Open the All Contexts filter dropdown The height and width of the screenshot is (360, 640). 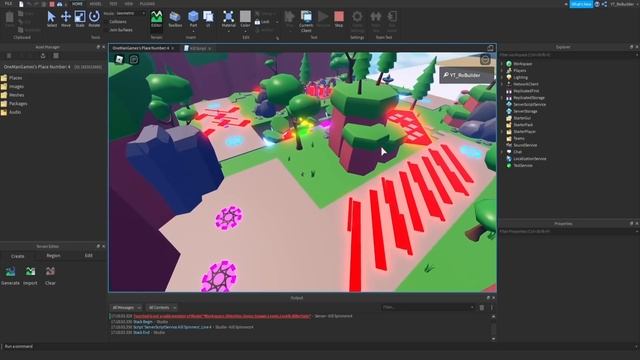click(x=162, y=307)
